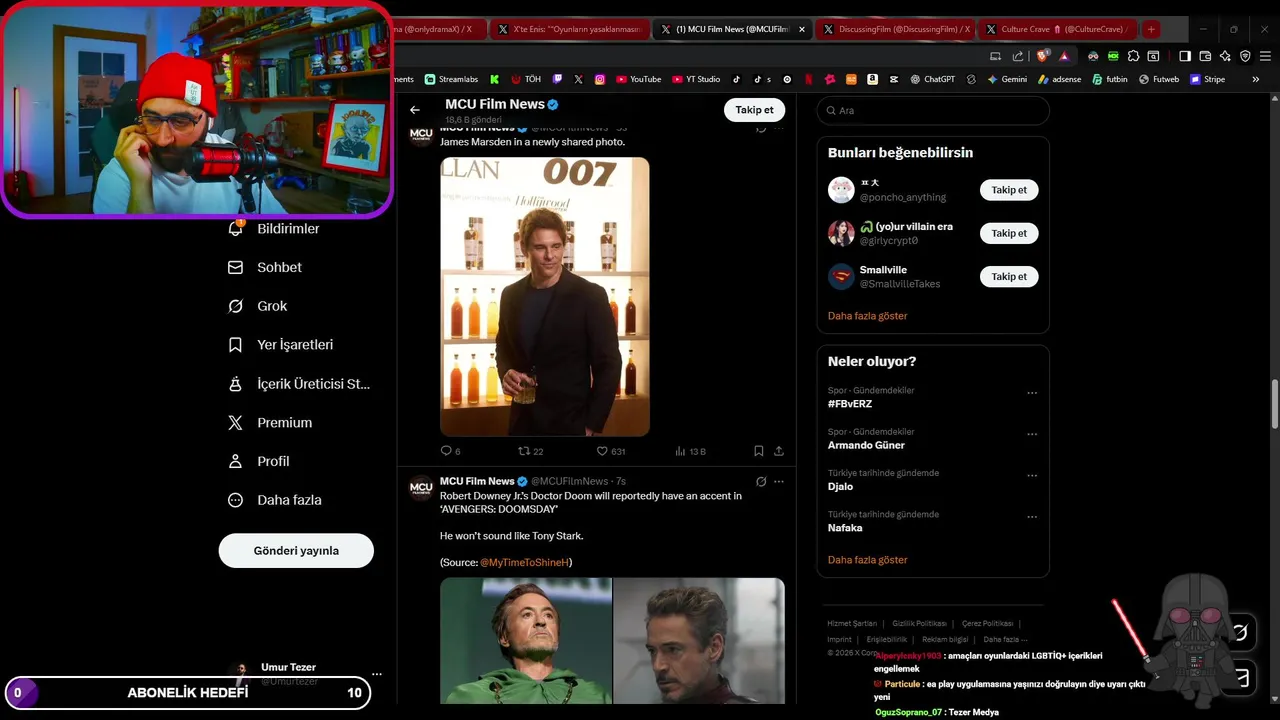Open Stripe bookmark
Viewport: 1280px width, 720px height.
click(1207, 79)
